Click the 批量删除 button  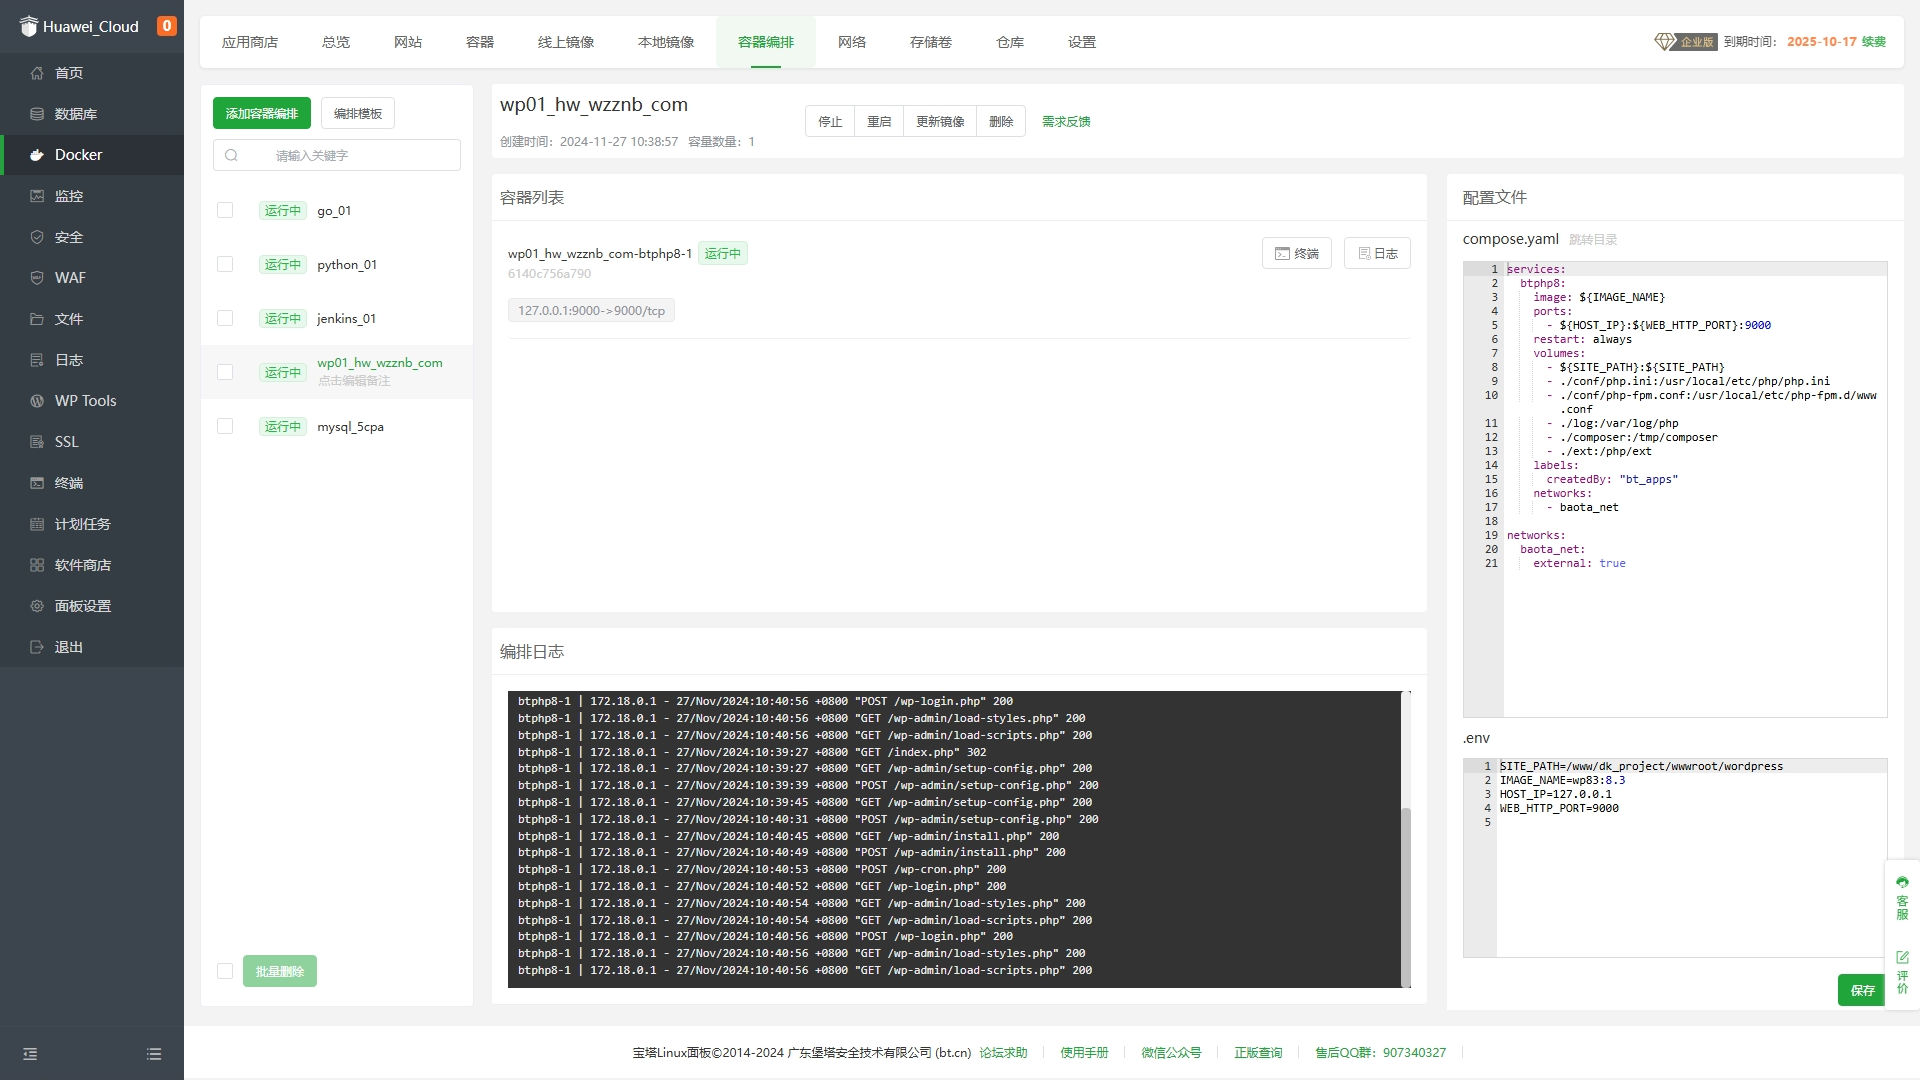tap(280, 971)
